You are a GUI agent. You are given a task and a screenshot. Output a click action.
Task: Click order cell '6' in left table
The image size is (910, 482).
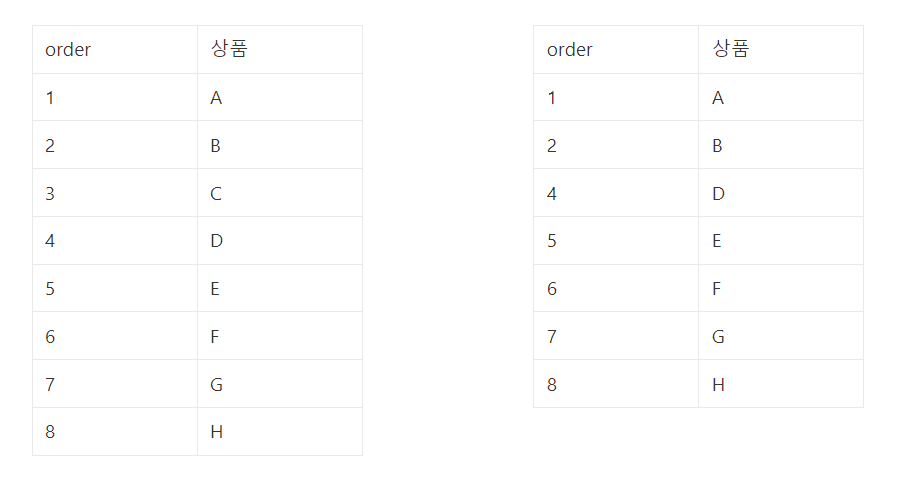(x=115, y=336)
